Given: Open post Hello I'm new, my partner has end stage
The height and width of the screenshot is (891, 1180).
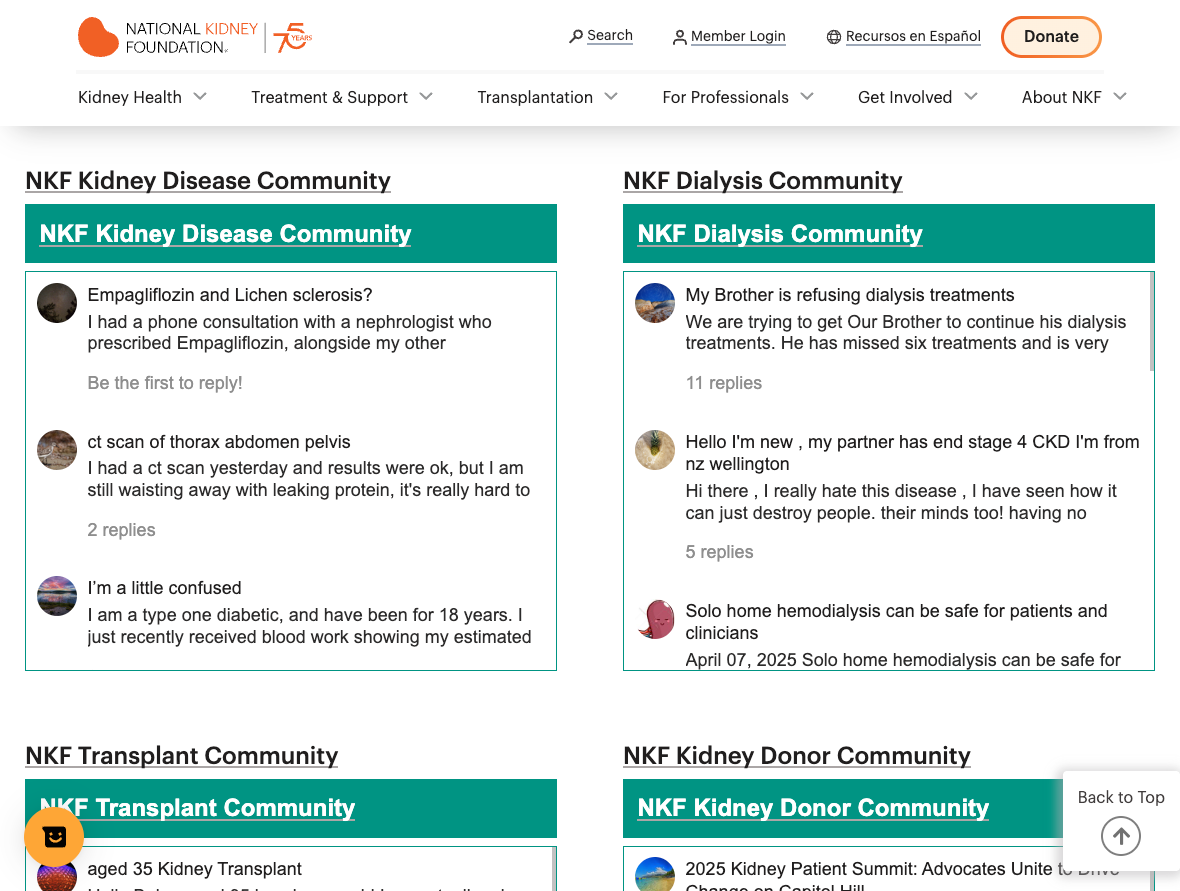Looking at the screenshot, I should tap(912, 452).
